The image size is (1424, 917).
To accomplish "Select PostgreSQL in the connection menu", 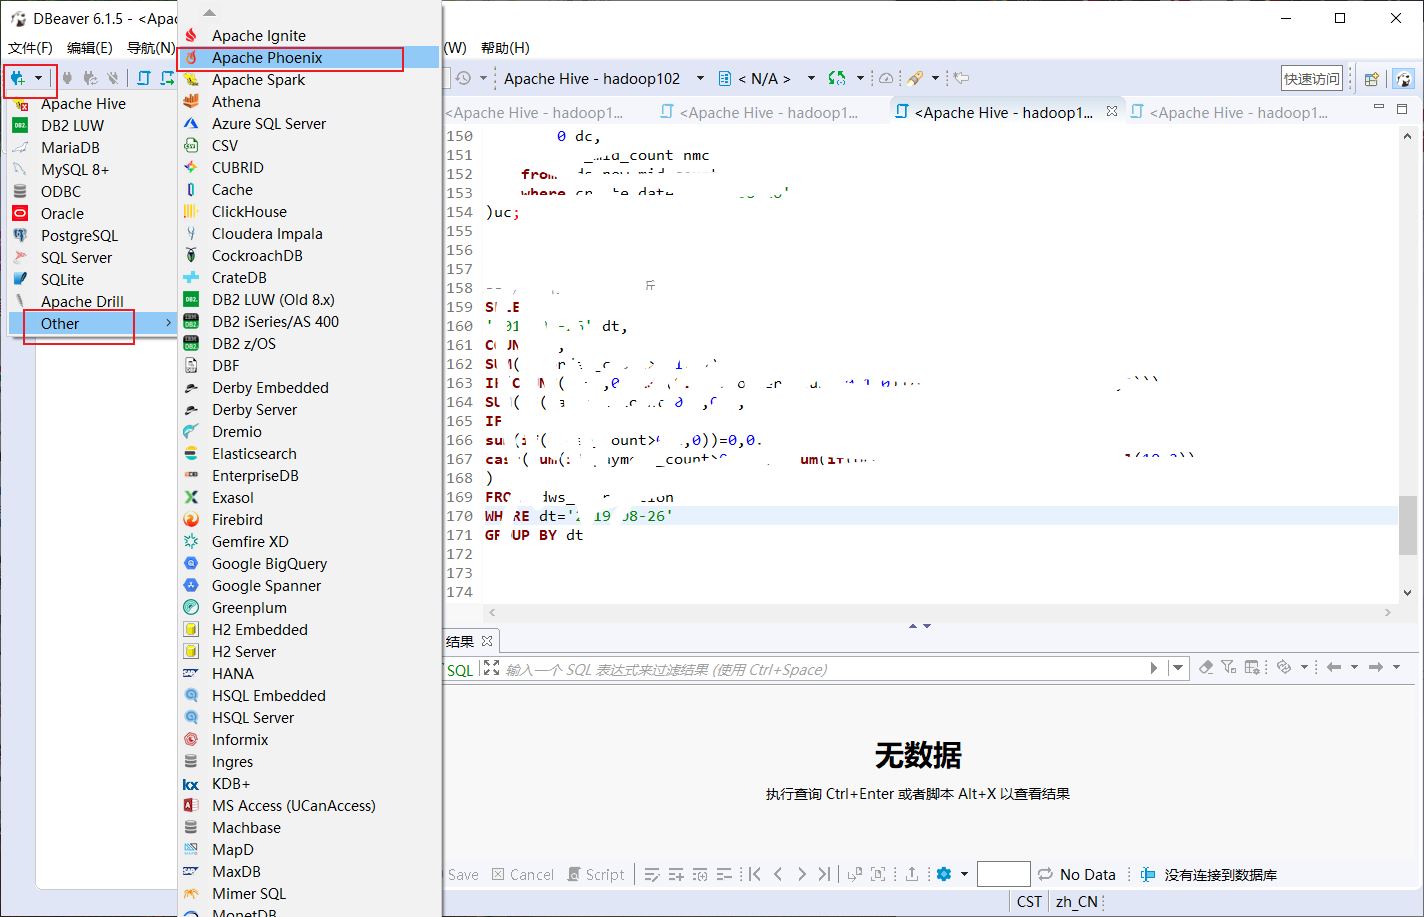I will (x=92, y=236).
